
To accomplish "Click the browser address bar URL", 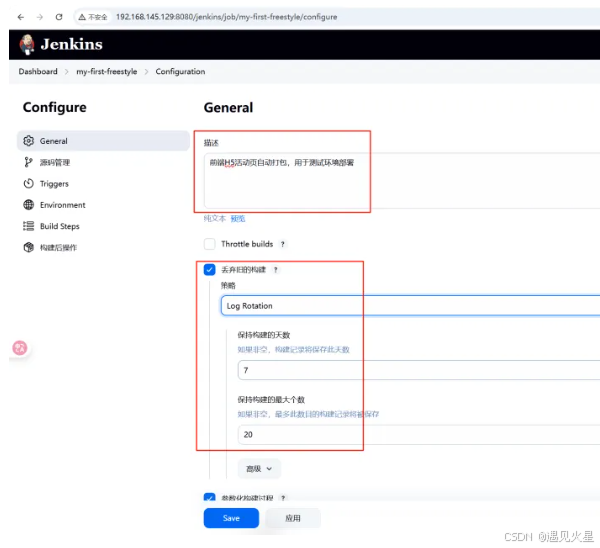I will [227, 17].
